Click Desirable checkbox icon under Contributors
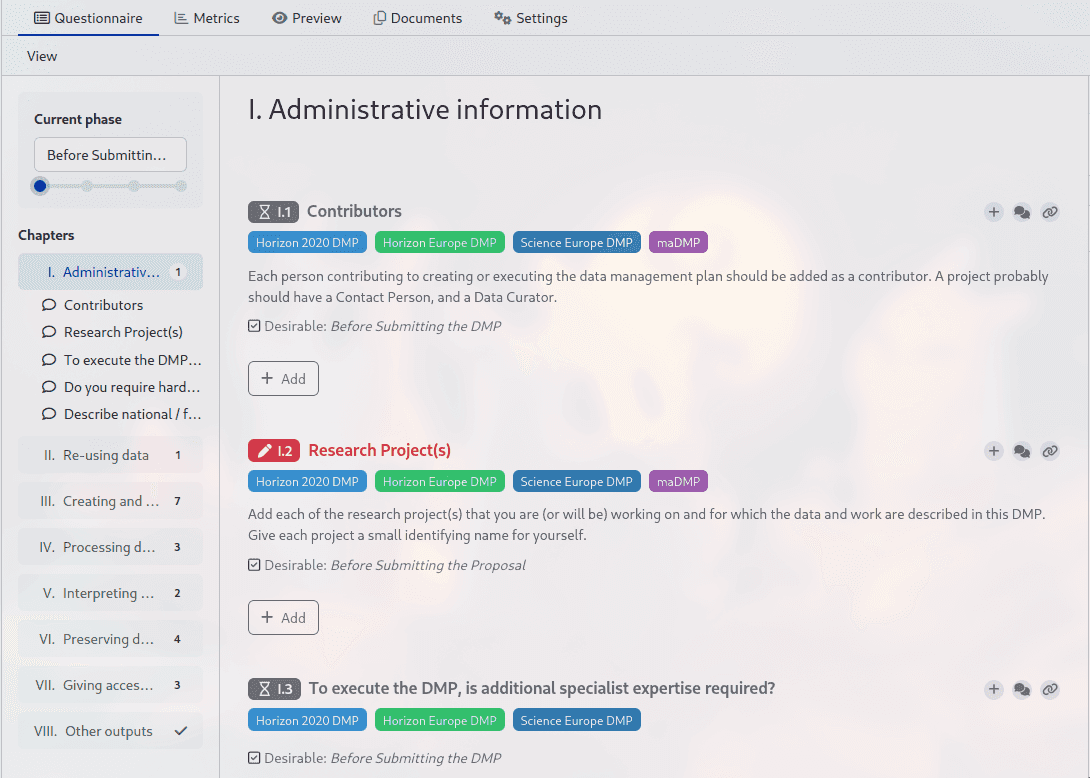This screenshot has width=1090, height=778. pos(254,326)
